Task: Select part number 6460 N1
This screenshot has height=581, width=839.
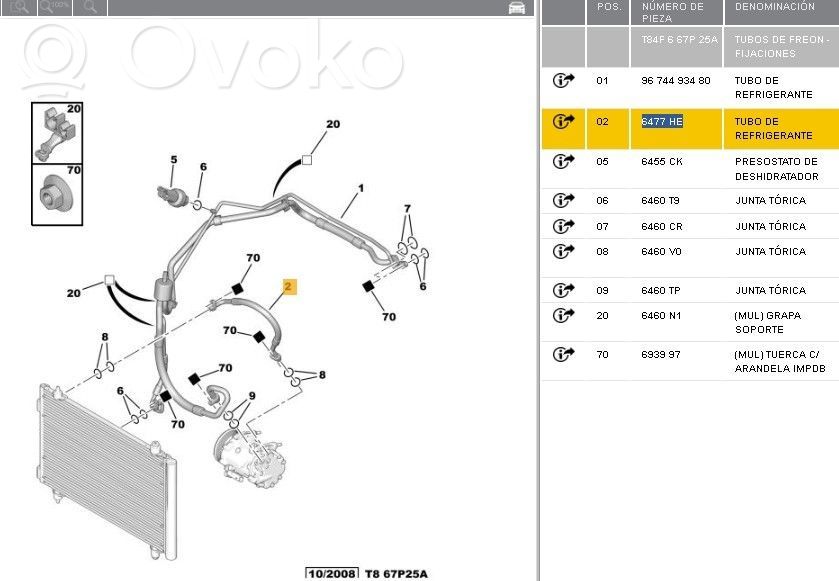Action: [x=661, y=316]
